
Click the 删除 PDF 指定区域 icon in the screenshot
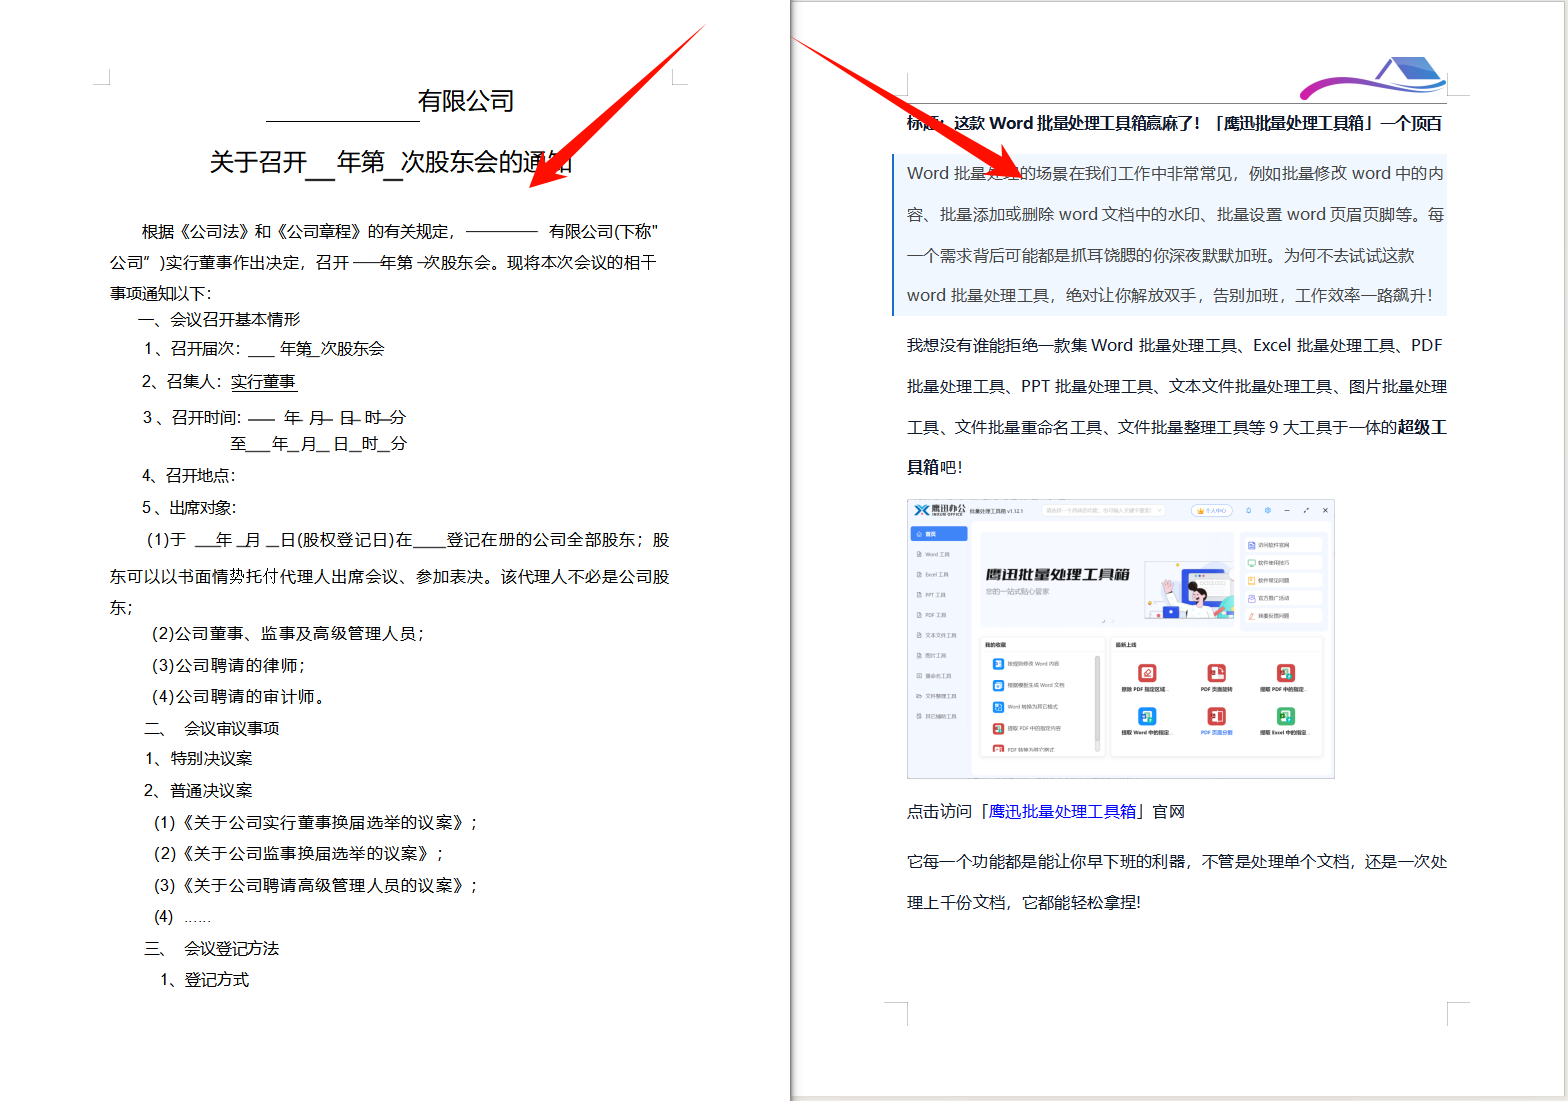point(1147,673)
